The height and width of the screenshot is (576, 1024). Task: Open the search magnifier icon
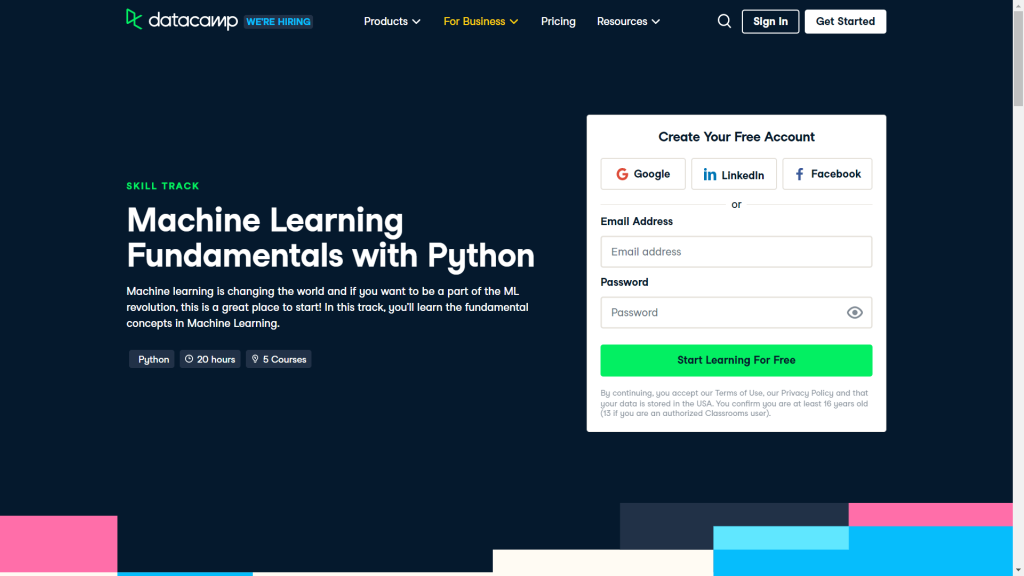coord(724,22)
